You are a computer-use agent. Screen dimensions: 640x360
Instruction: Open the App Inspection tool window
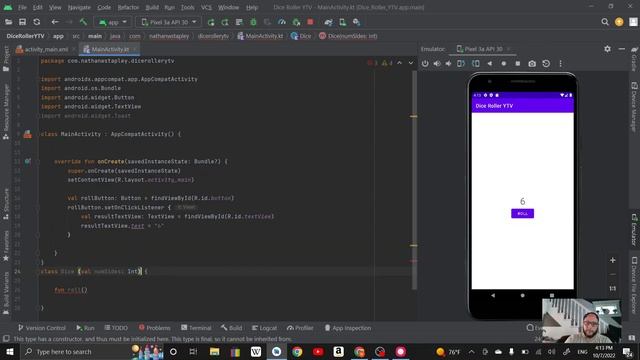348,328
